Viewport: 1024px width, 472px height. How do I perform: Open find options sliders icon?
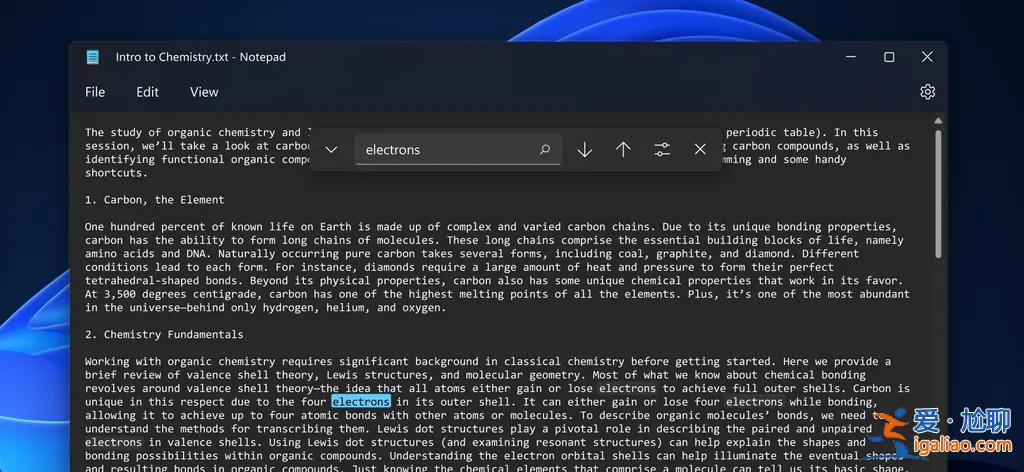pos(662,150)
